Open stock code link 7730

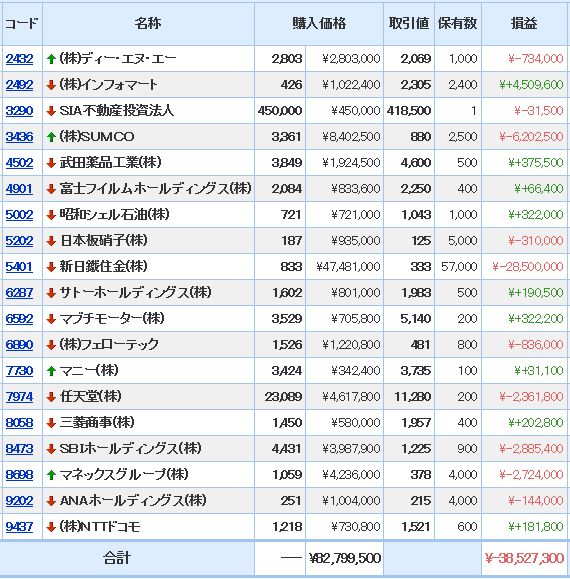click(x=19, y=371)
